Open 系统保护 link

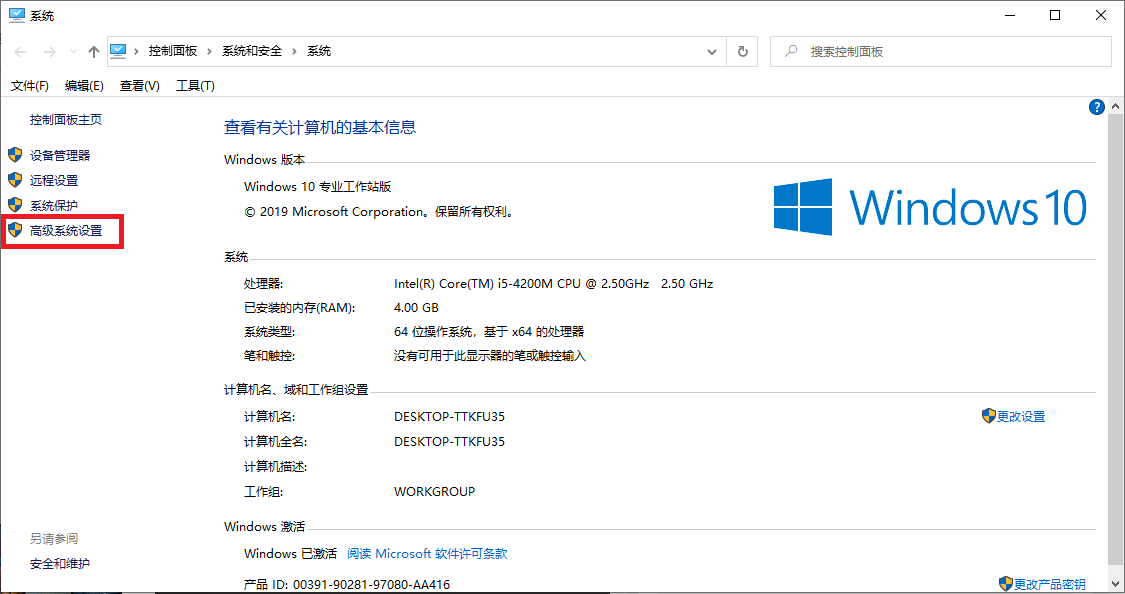pos(54,205)
